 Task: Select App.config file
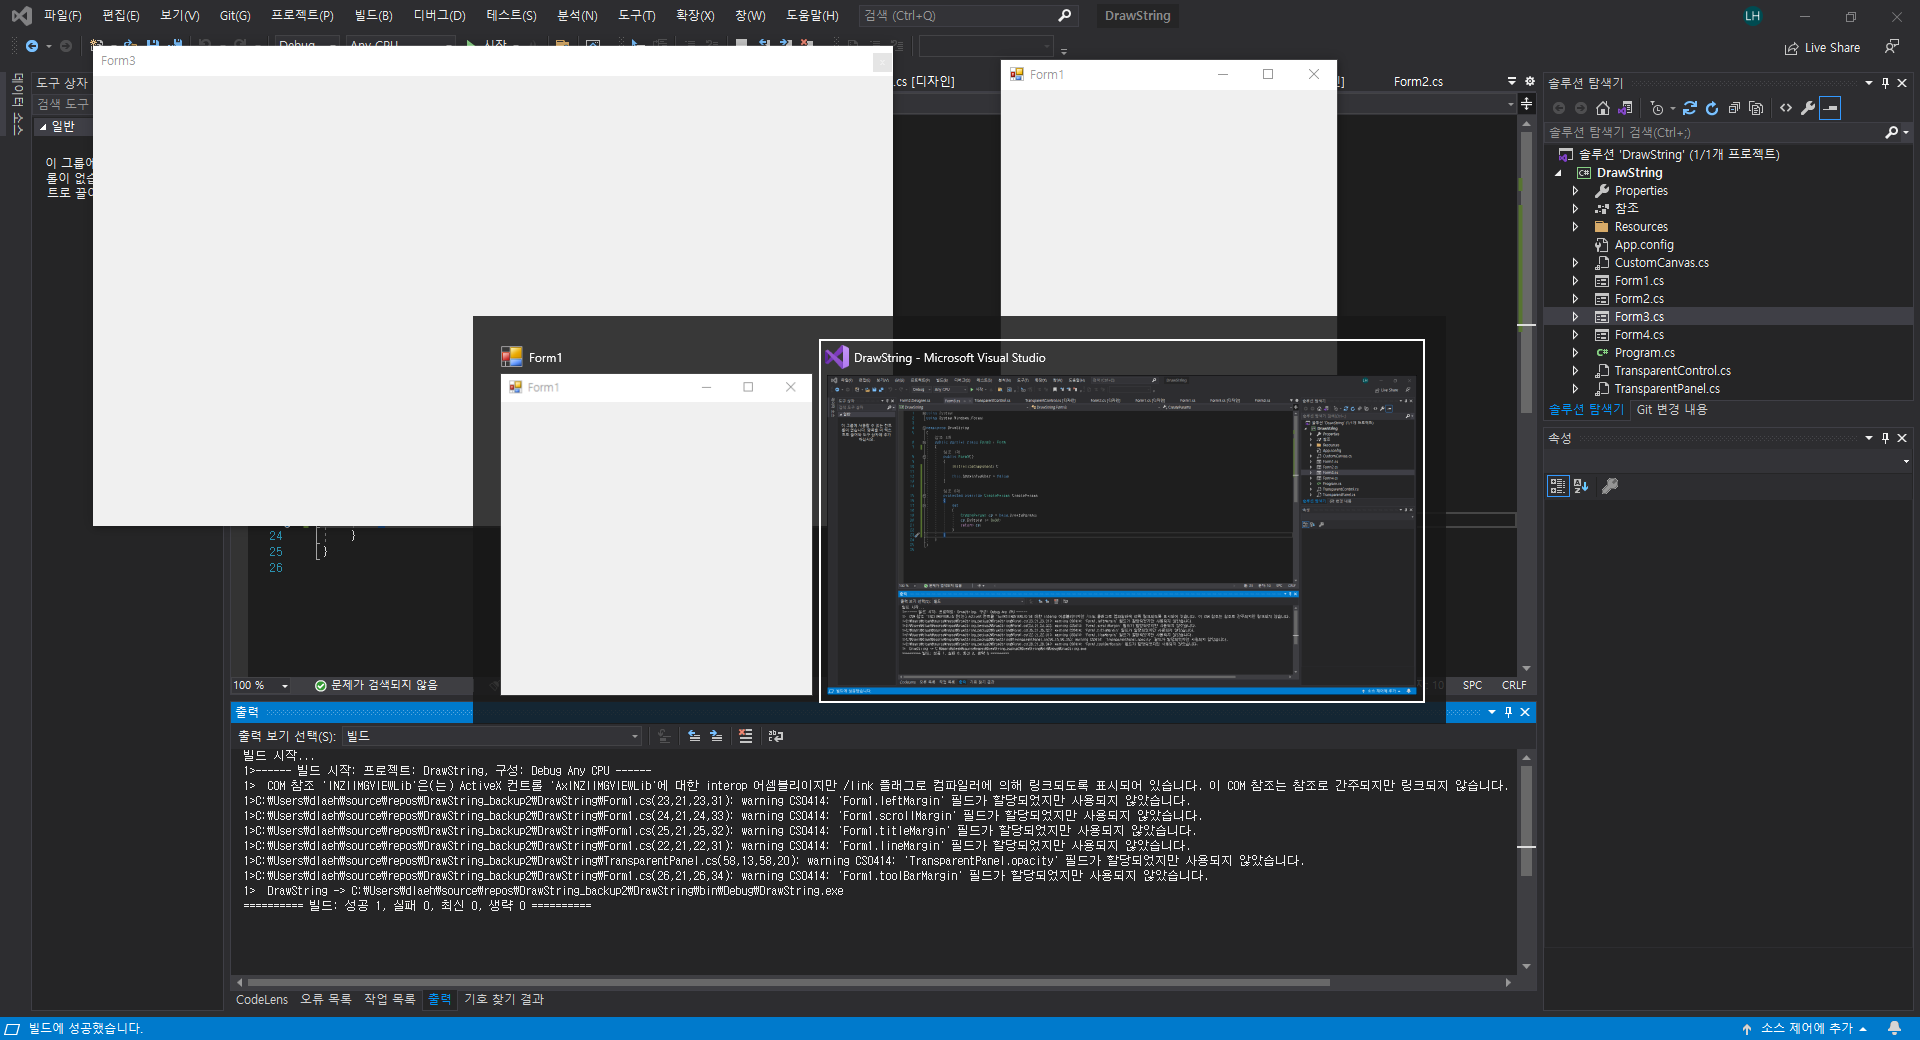point(1644,245)
